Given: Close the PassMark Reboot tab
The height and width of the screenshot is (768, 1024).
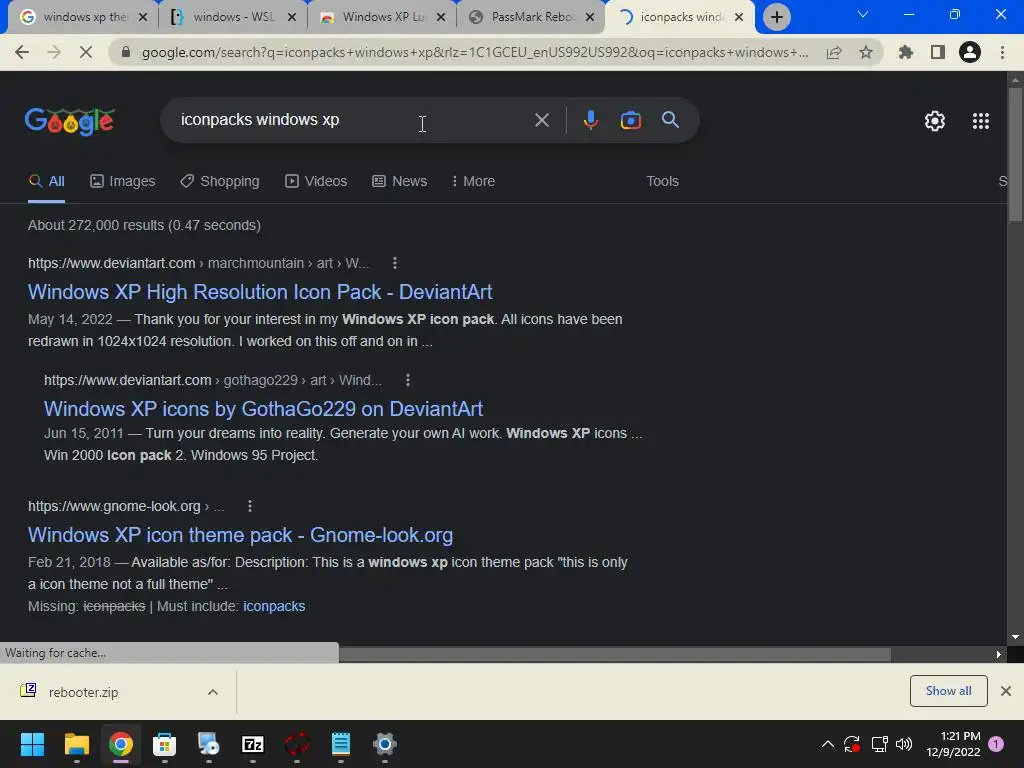Looking at the screenshot, I should pos(590,17).
